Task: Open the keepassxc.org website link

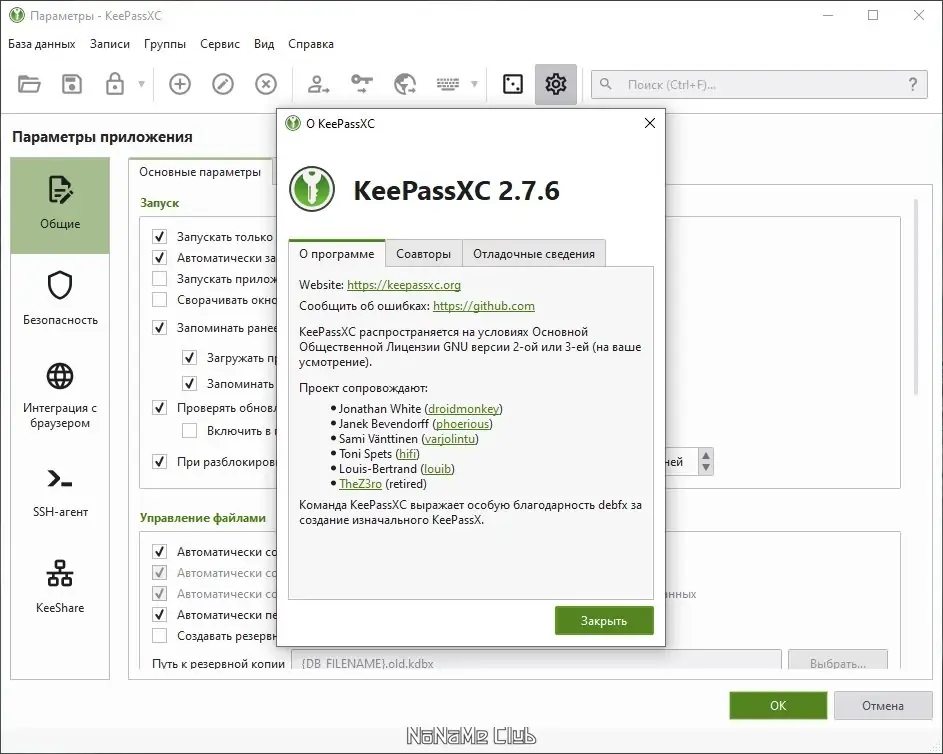Action: 404,285
